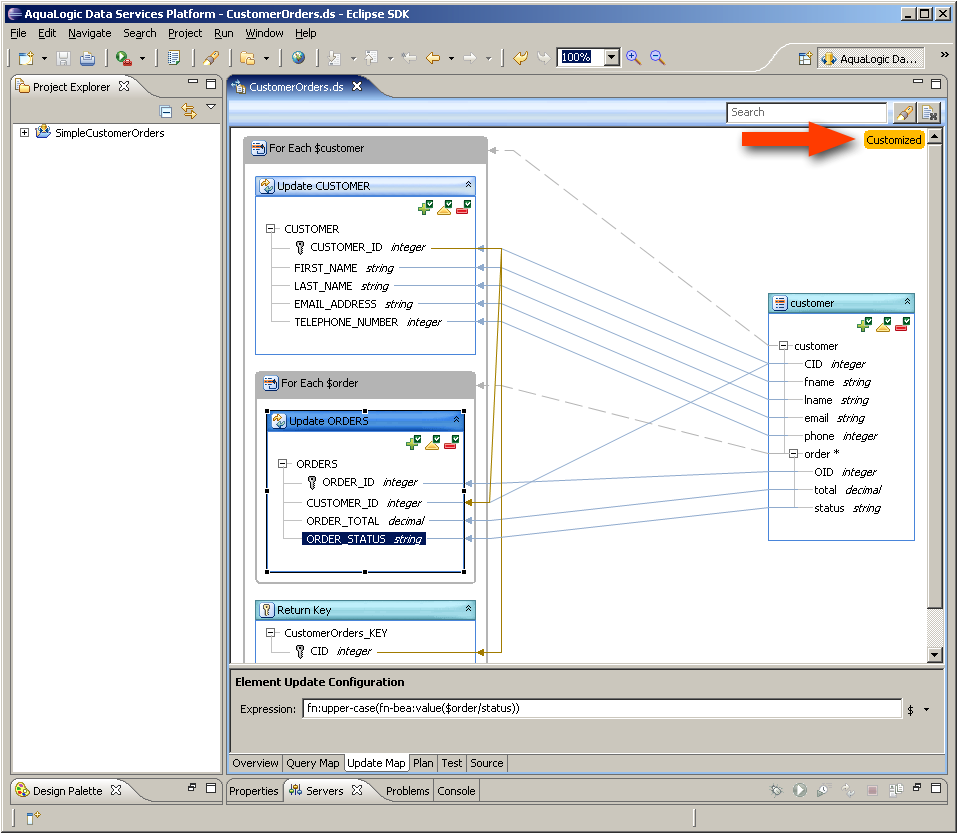Click the New wizard toolbar icon

(x=26, y=58)
